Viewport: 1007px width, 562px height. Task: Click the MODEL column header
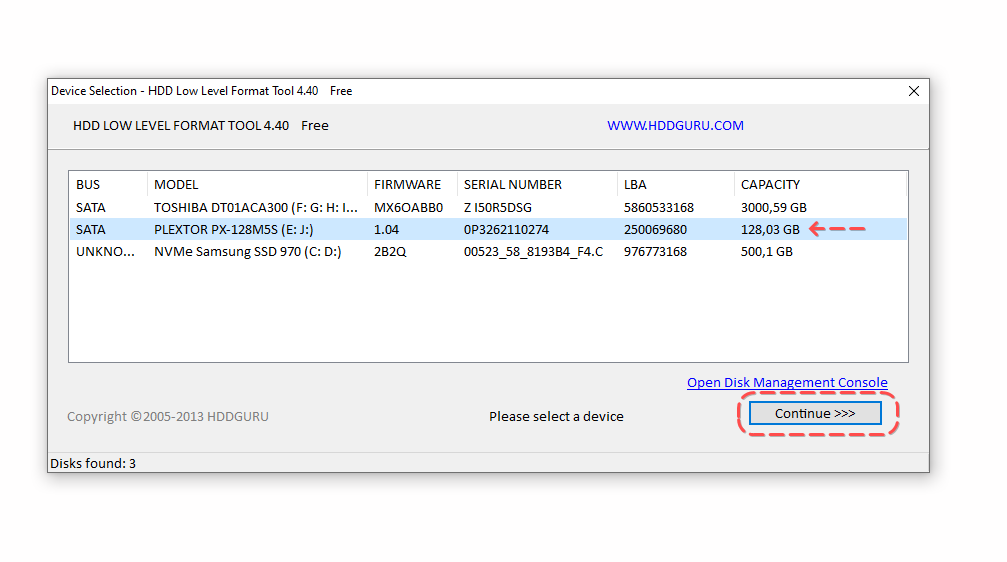(x=257, y=184)
